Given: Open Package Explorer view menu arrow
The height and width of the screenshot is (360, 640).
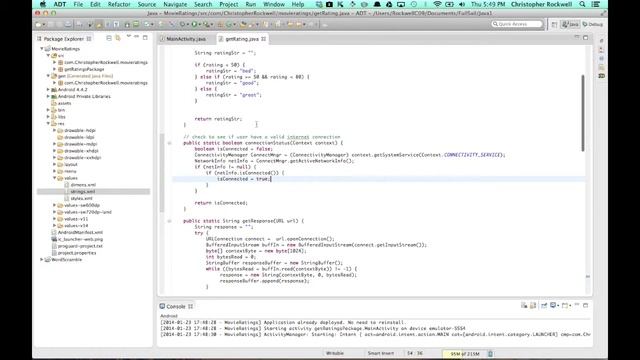Looking at the screenshot, I should [129, 37].
